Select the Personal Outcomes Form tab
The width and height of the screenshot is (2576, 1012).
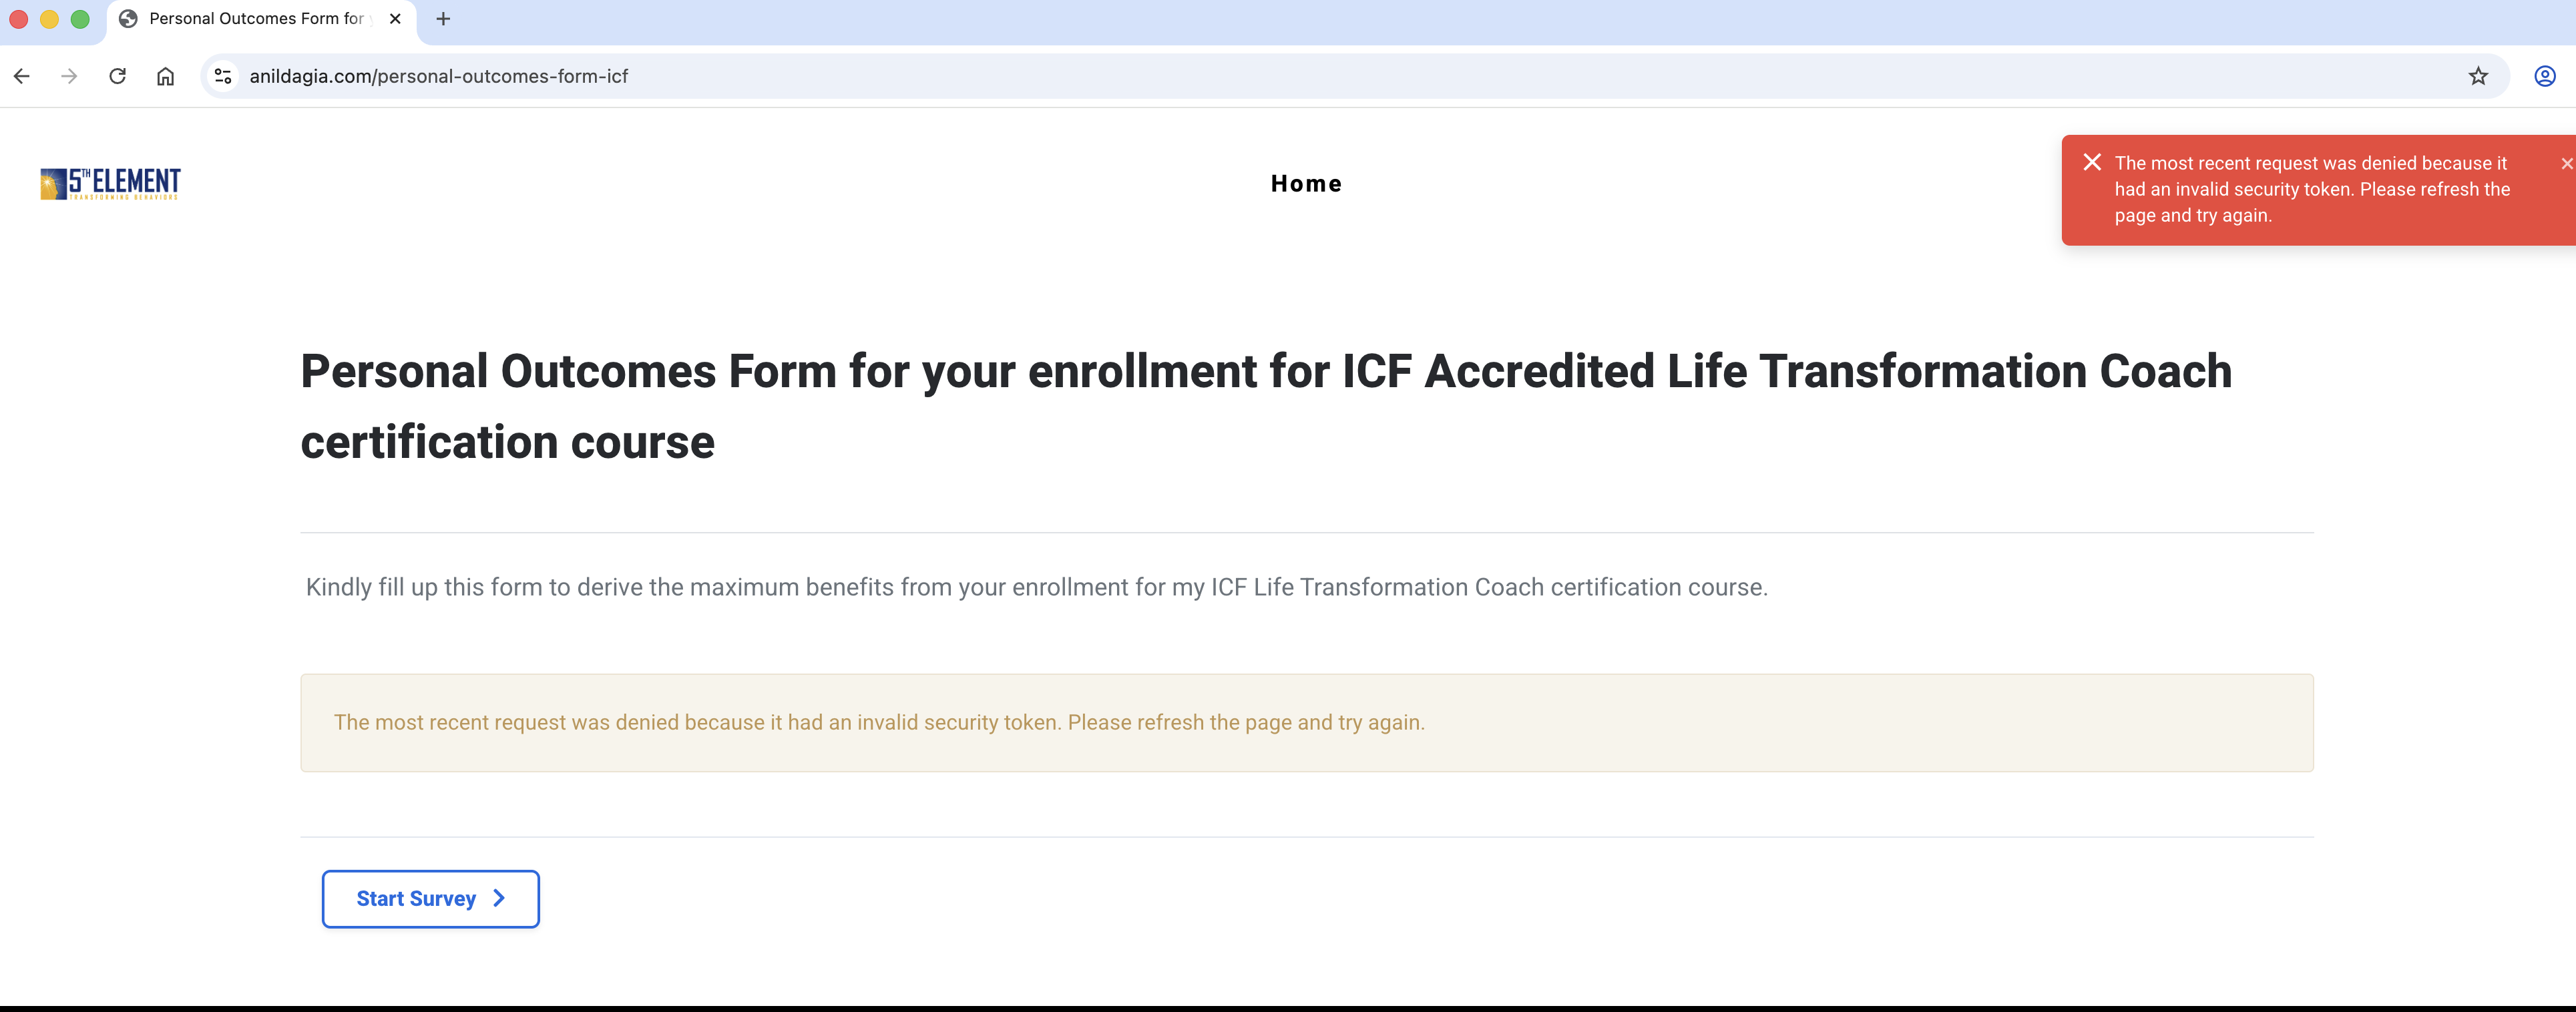coord(255,19)
